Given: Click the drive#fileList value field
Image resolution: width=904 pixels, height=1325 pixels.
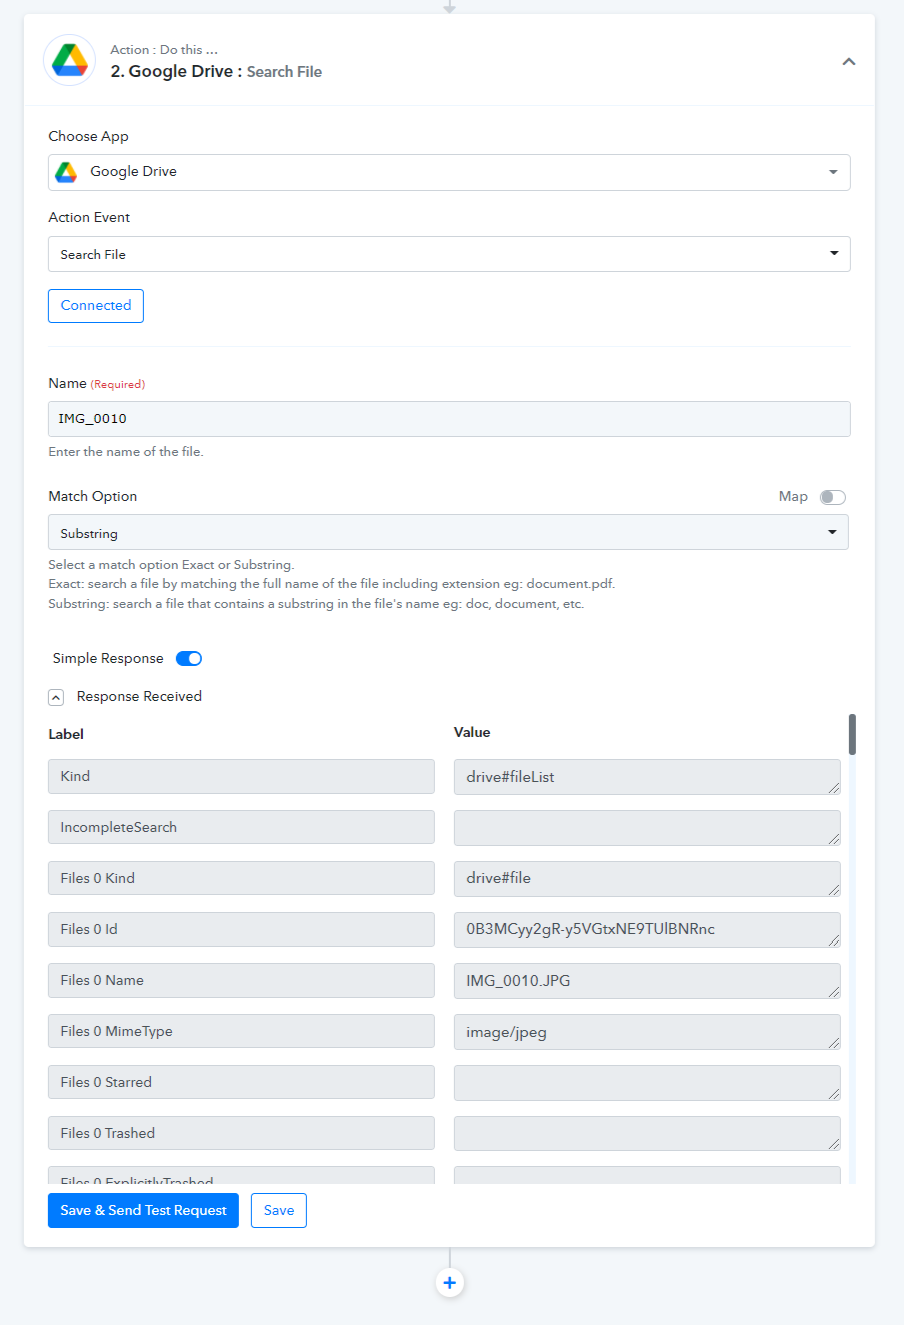Looking at the screenshot, I should point(647,777).
